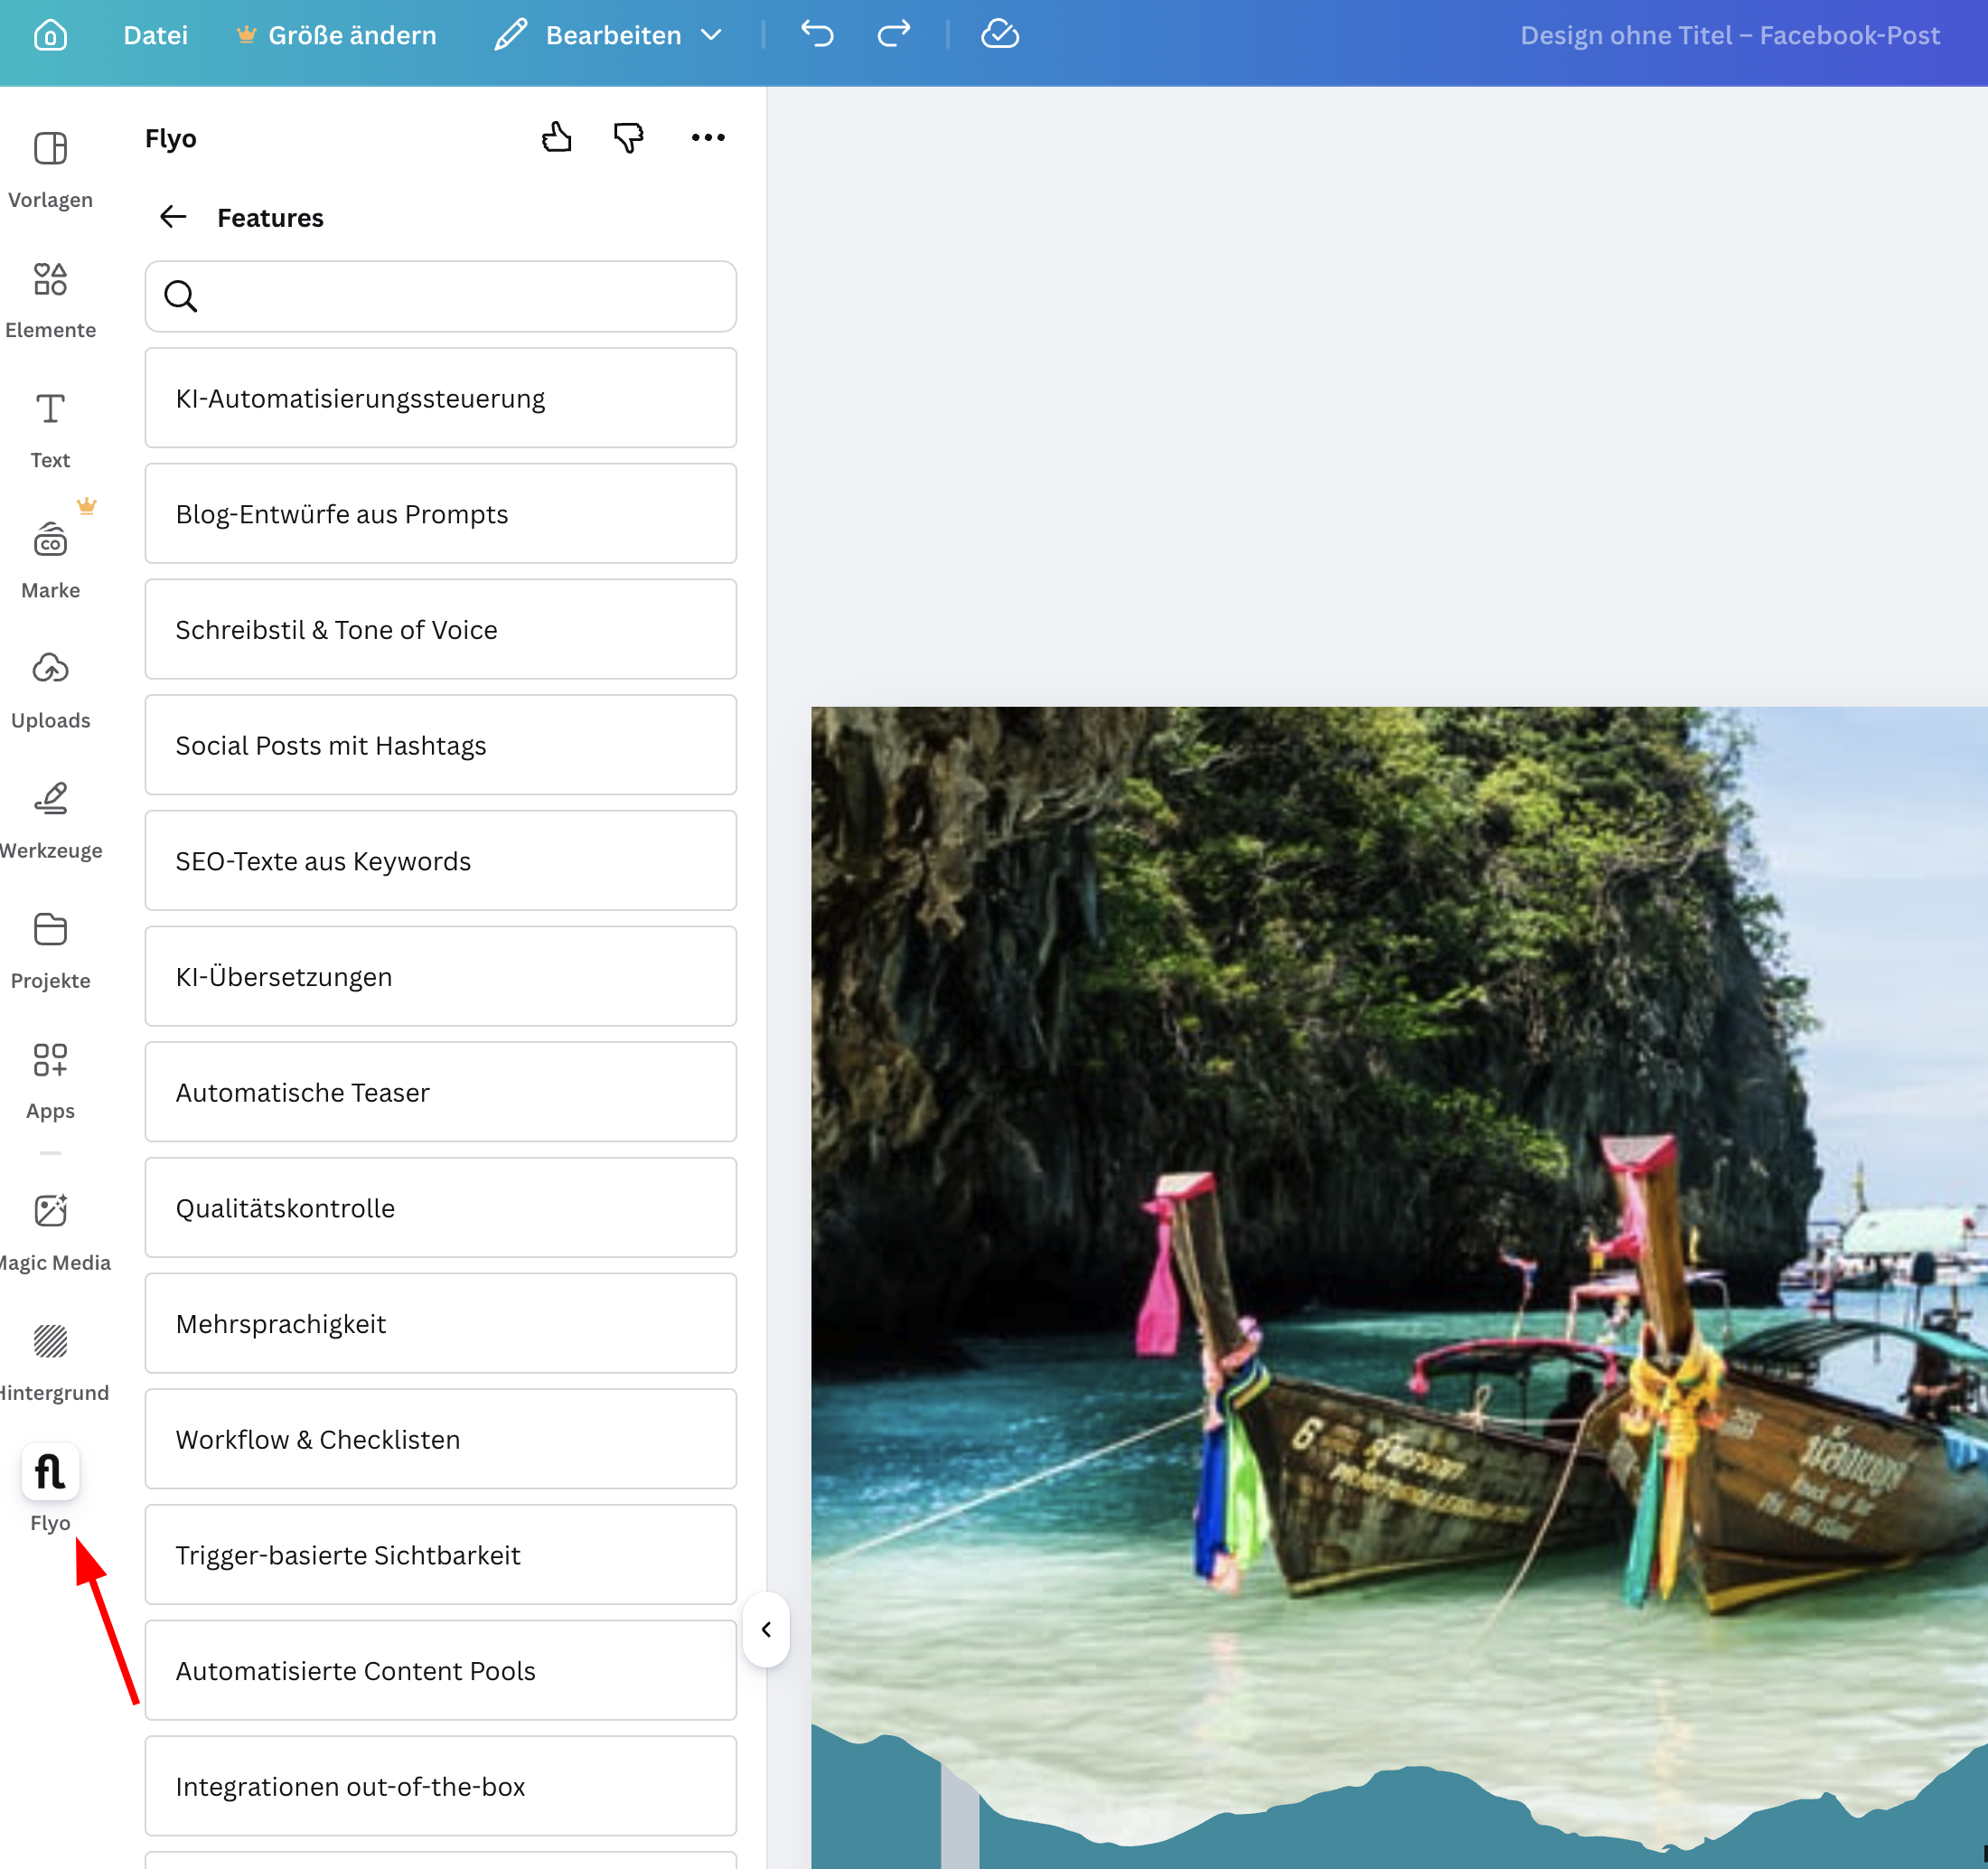Click the thumbs down icon
The image size is (1988, 1869).
coord(628,137)
